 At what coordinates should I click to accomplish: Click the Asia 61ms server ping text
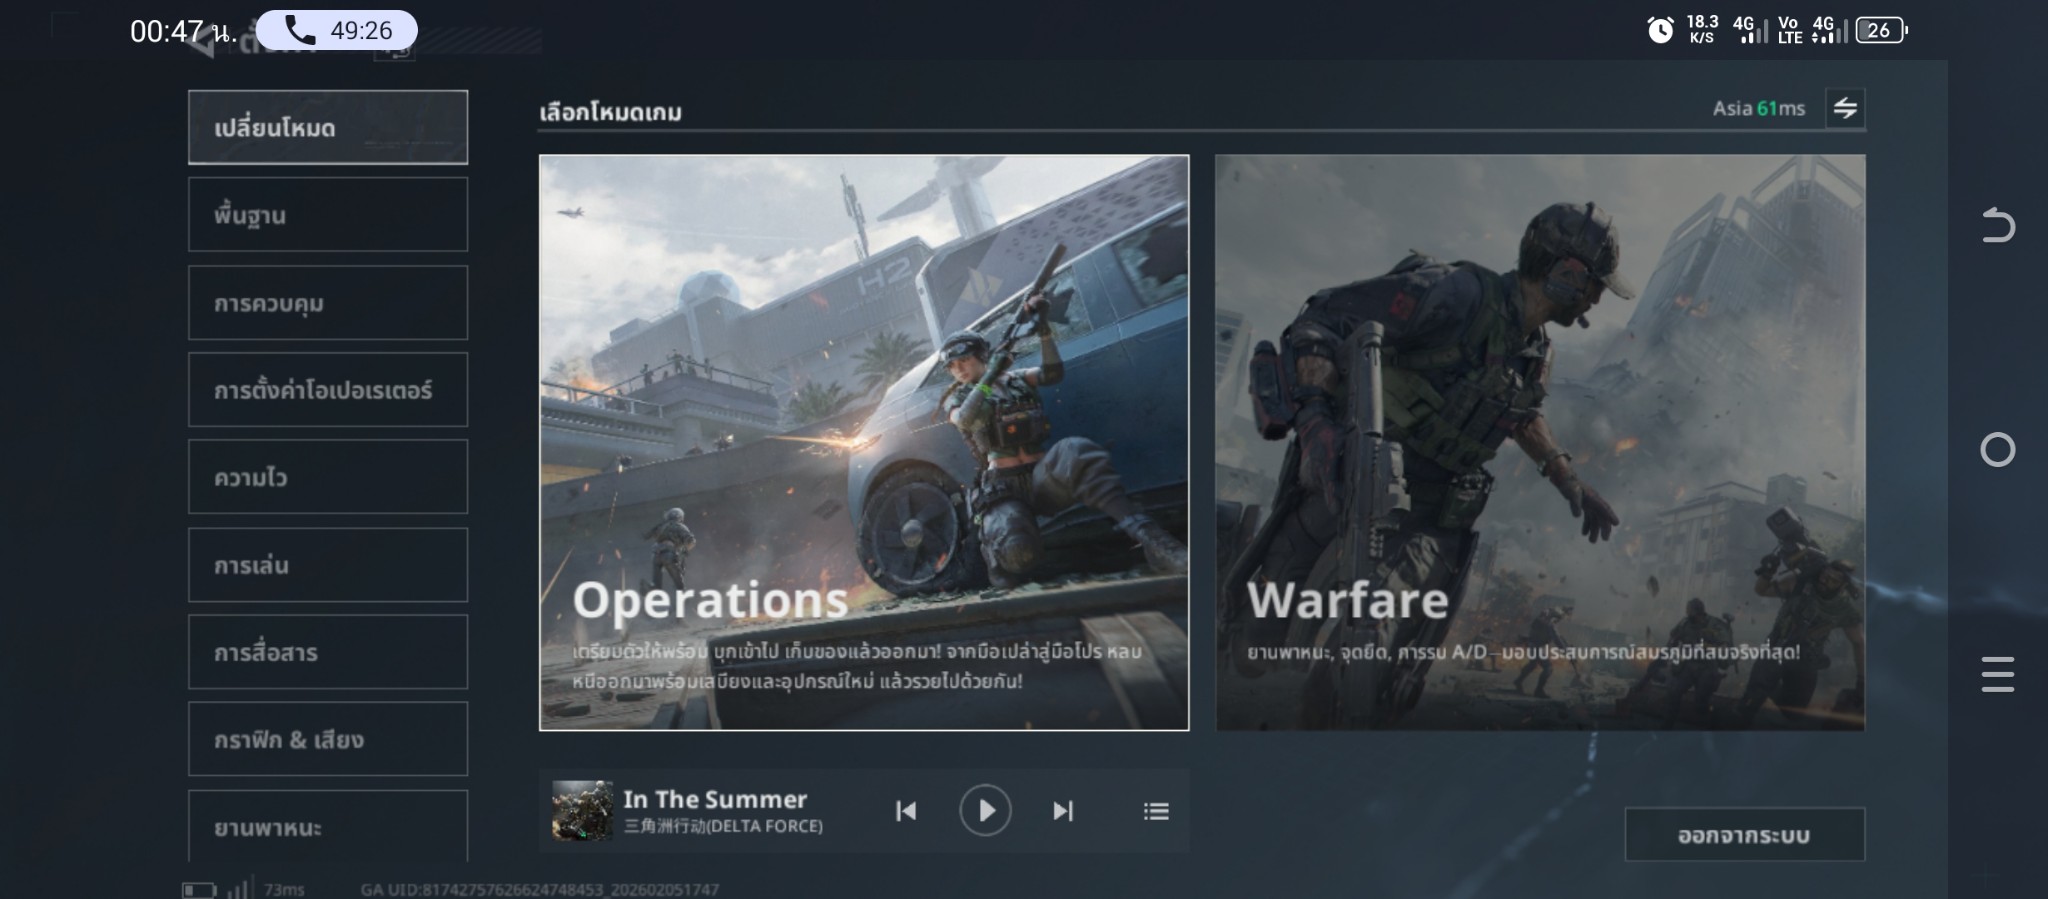point(1759,108)
